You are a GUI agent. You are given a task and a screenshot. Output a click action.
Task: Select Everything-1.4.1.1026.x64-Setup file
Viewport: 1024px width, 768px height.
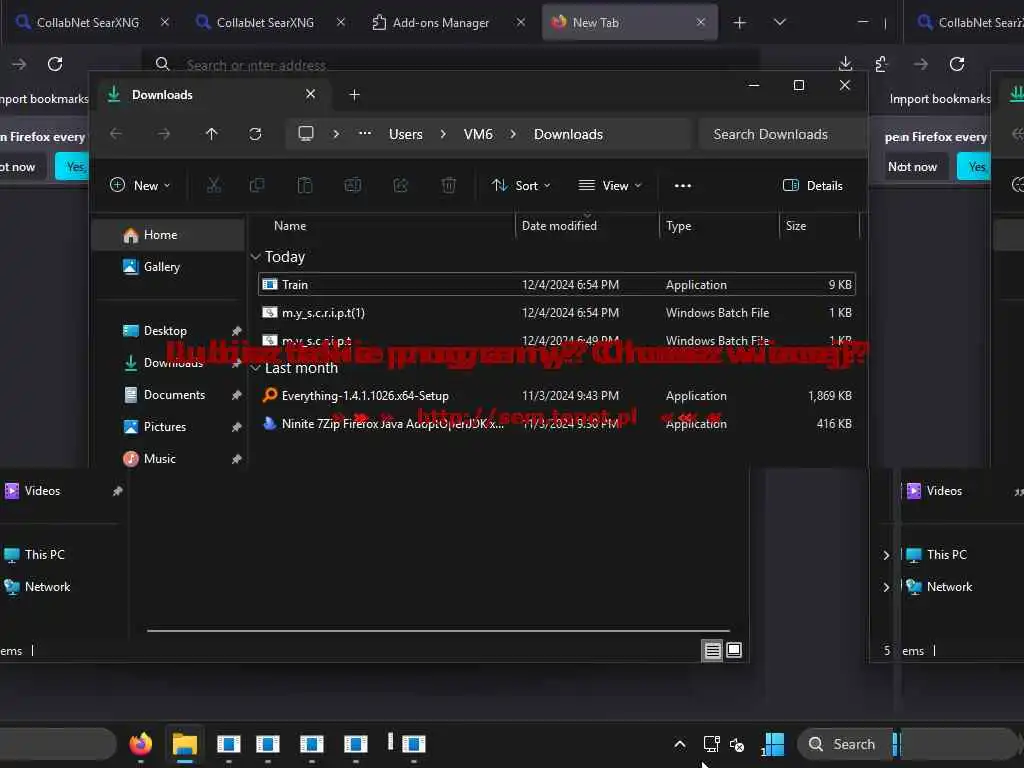coord(556,395)
